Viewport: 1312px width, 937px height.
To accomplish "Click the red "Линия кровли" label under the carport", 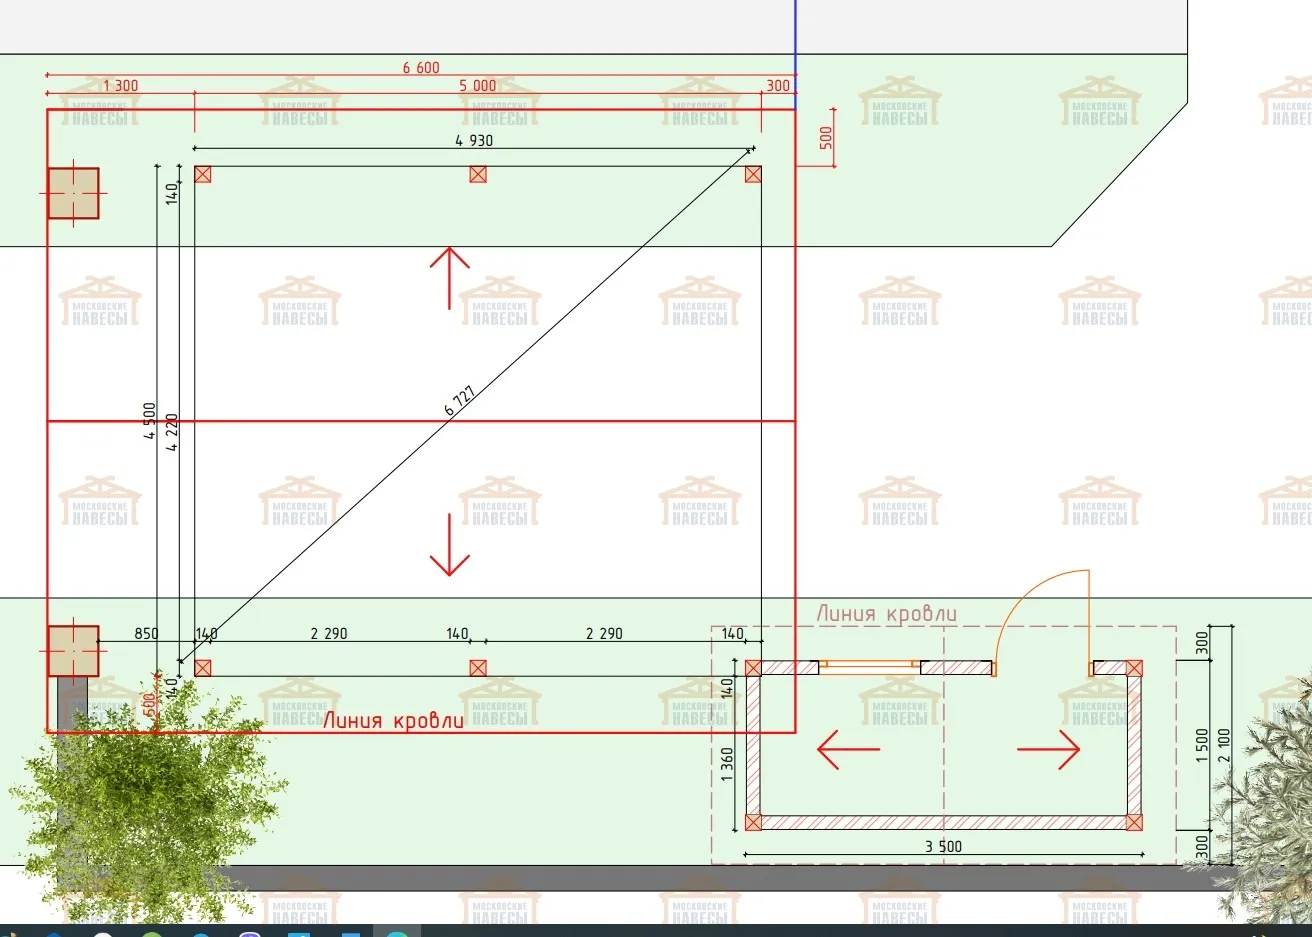I will (x=393, y=720).
